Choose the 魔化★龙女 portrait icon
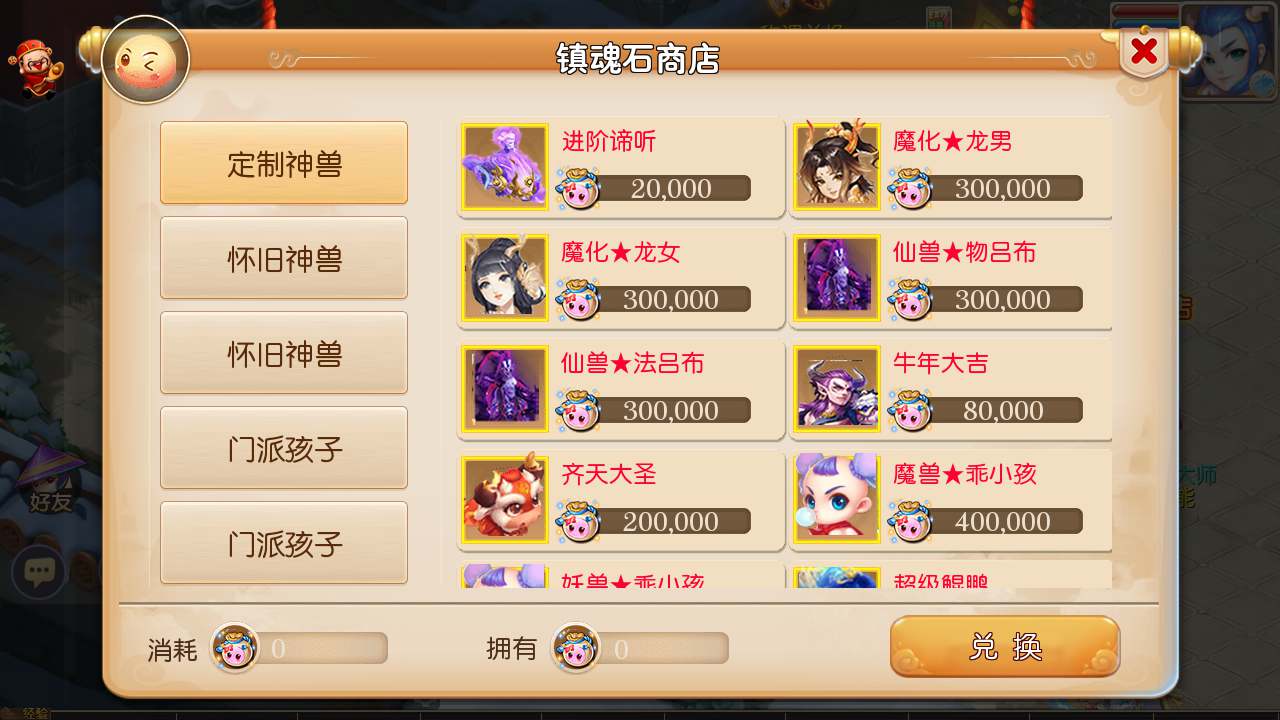Image resolution: width=1280 pixels, height=720 pixels. click(x=505, y=277)
